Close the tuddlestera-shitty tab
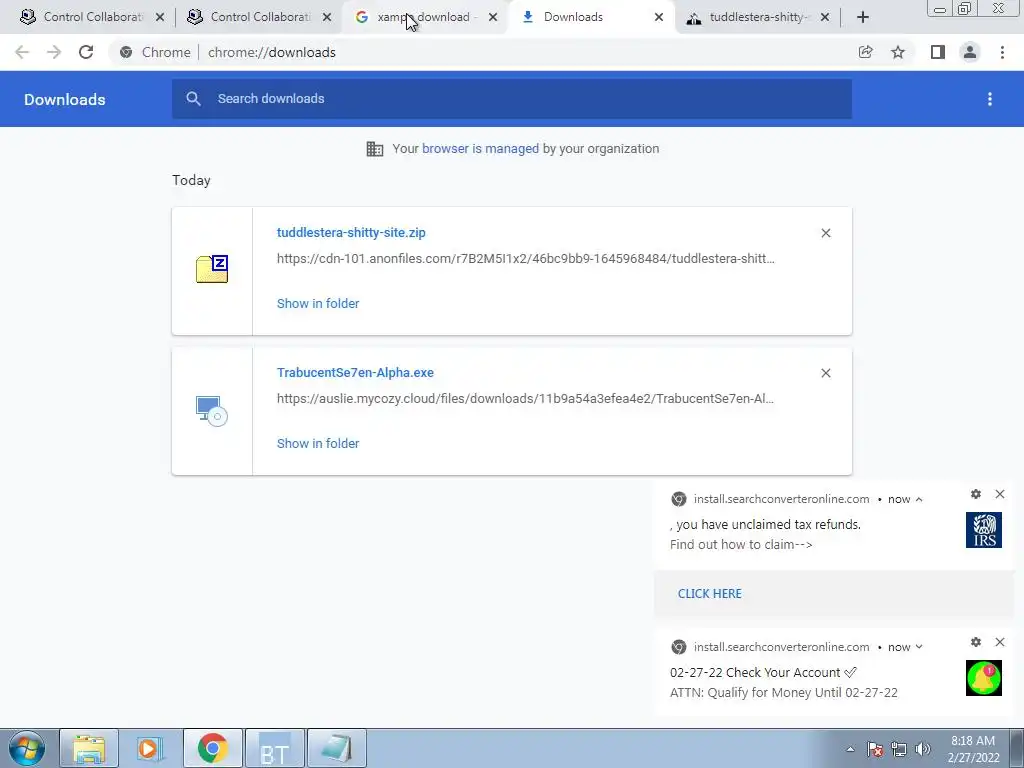Viewport: 1024px width, 768px height. [825, 17]
